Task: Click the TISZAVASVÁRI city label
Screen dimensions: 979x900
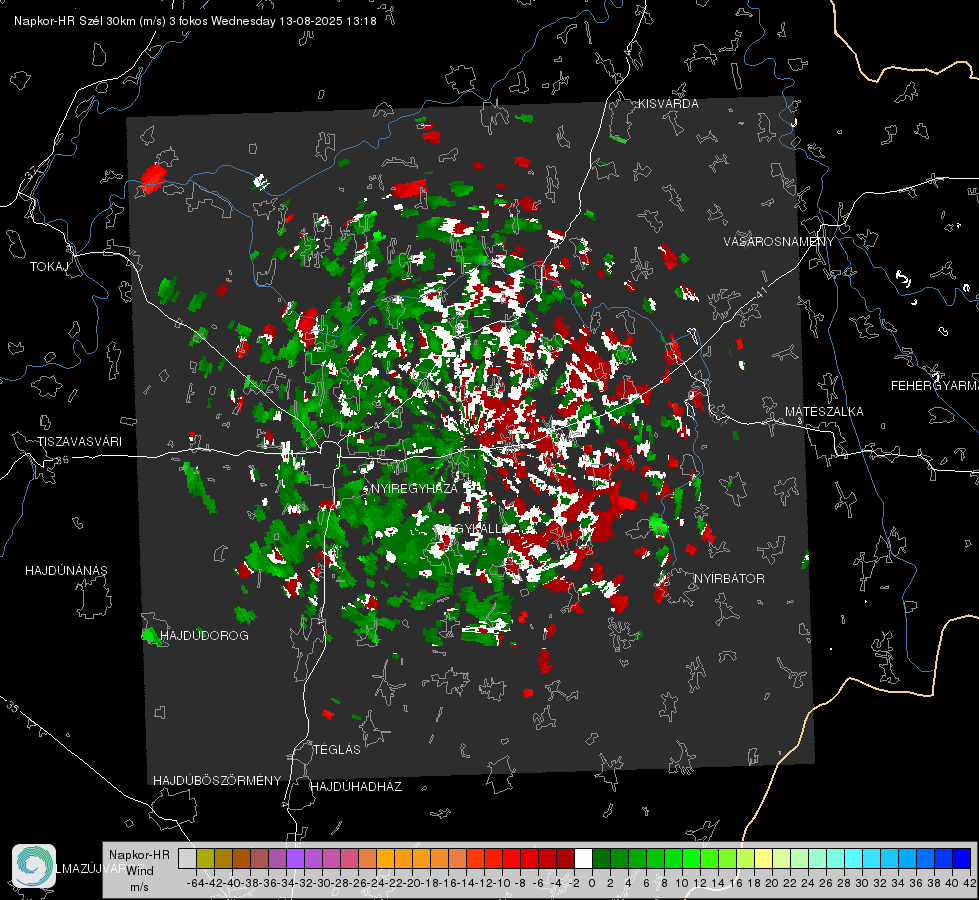Action: (79, 442)
